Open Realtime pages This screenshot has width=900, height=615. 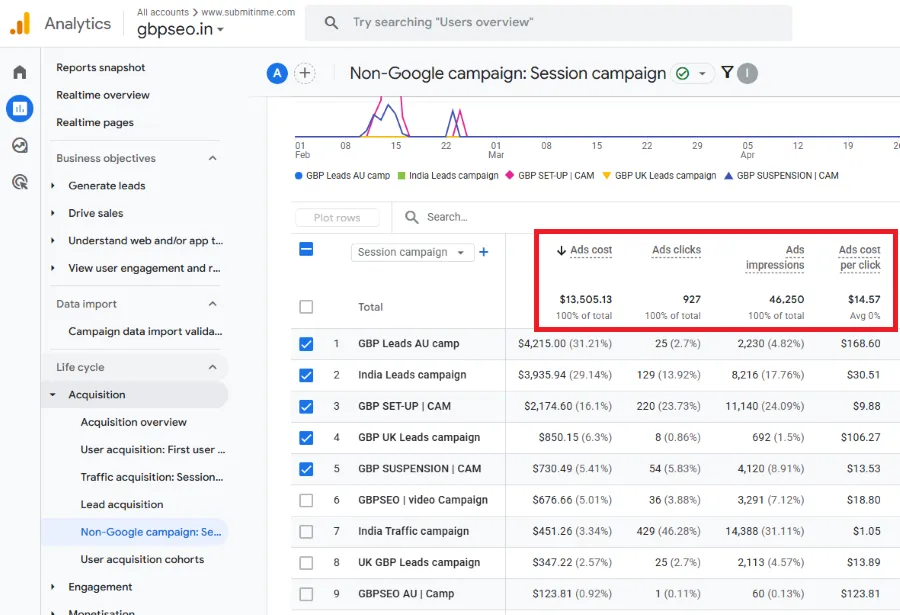(x=95, y=122)
